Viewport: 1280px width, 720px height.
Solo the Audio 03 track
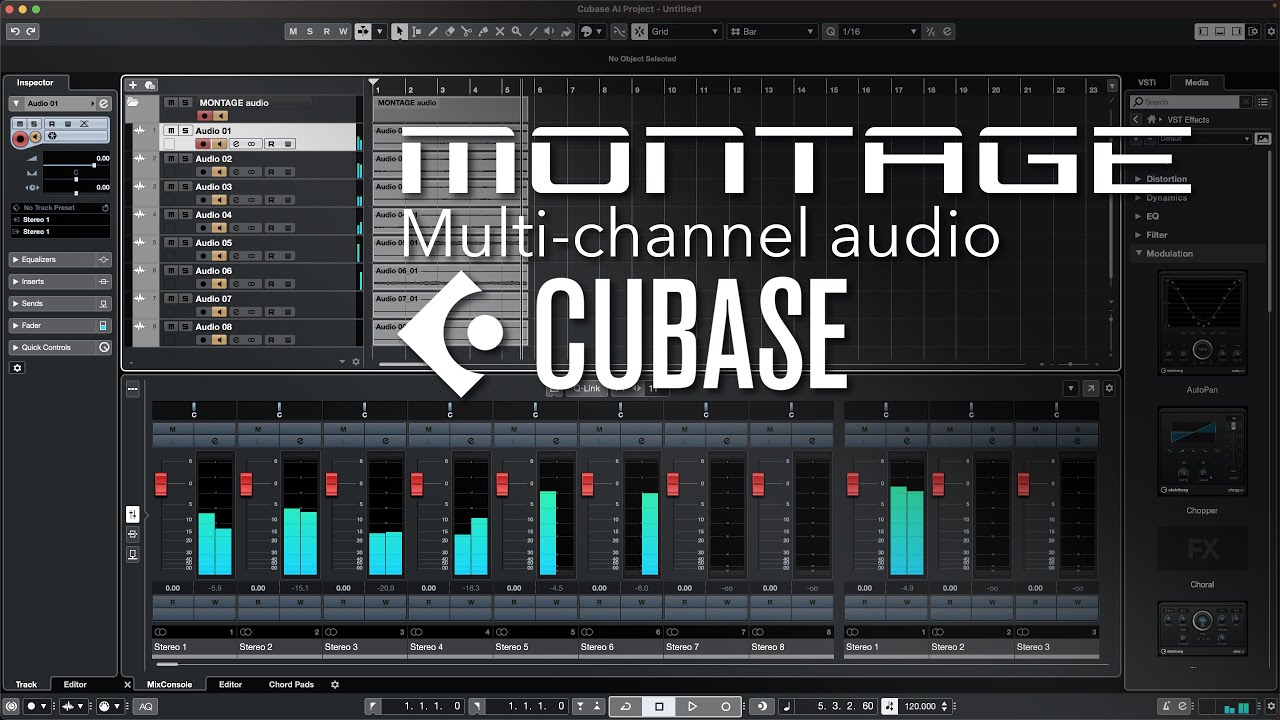click(185, 187)
